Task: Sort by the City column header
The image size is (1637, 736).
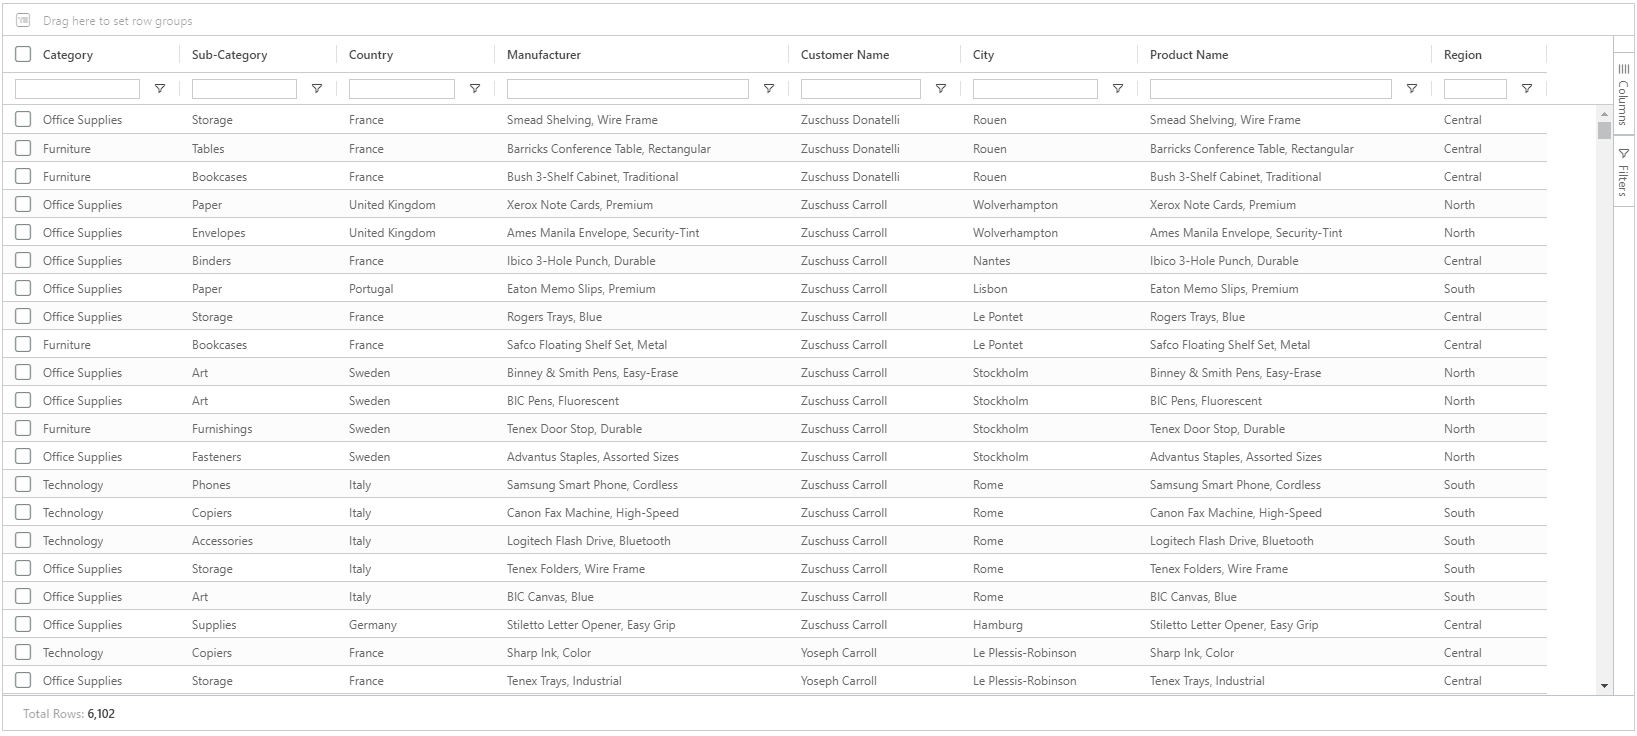Action: [983, 55]
